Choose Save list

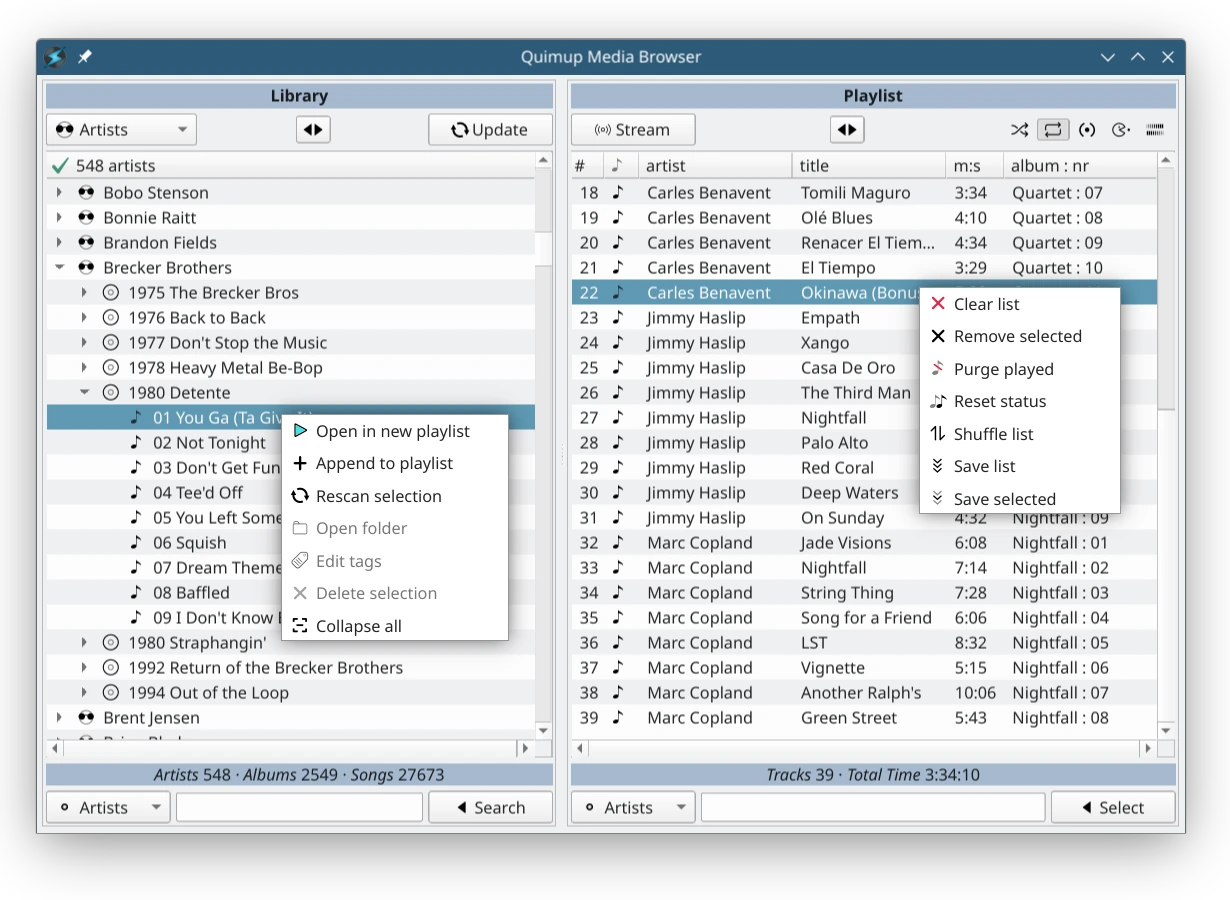pyautogui.click(x=1019, y=466)
